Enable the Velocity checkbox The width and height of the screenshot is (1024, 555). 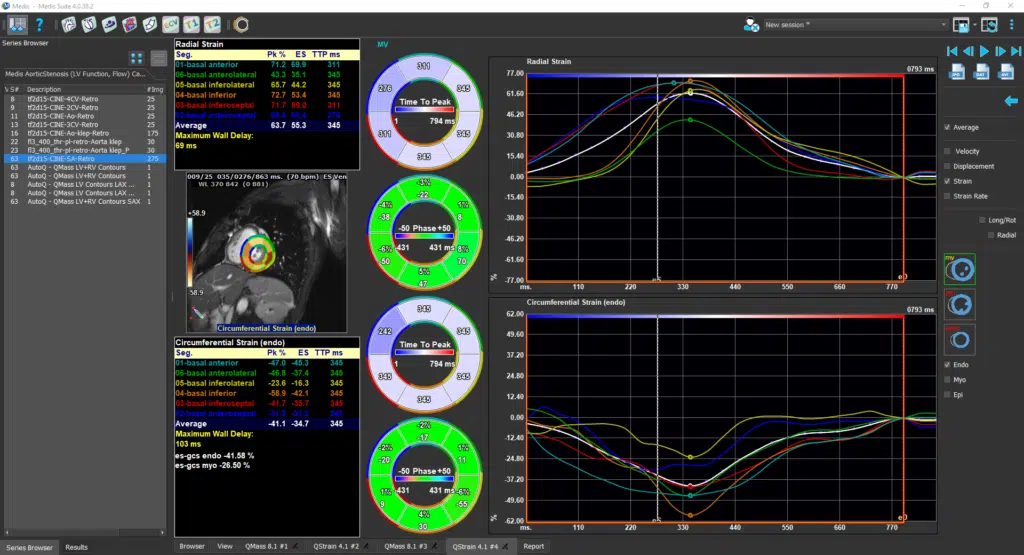pos(948,152)
